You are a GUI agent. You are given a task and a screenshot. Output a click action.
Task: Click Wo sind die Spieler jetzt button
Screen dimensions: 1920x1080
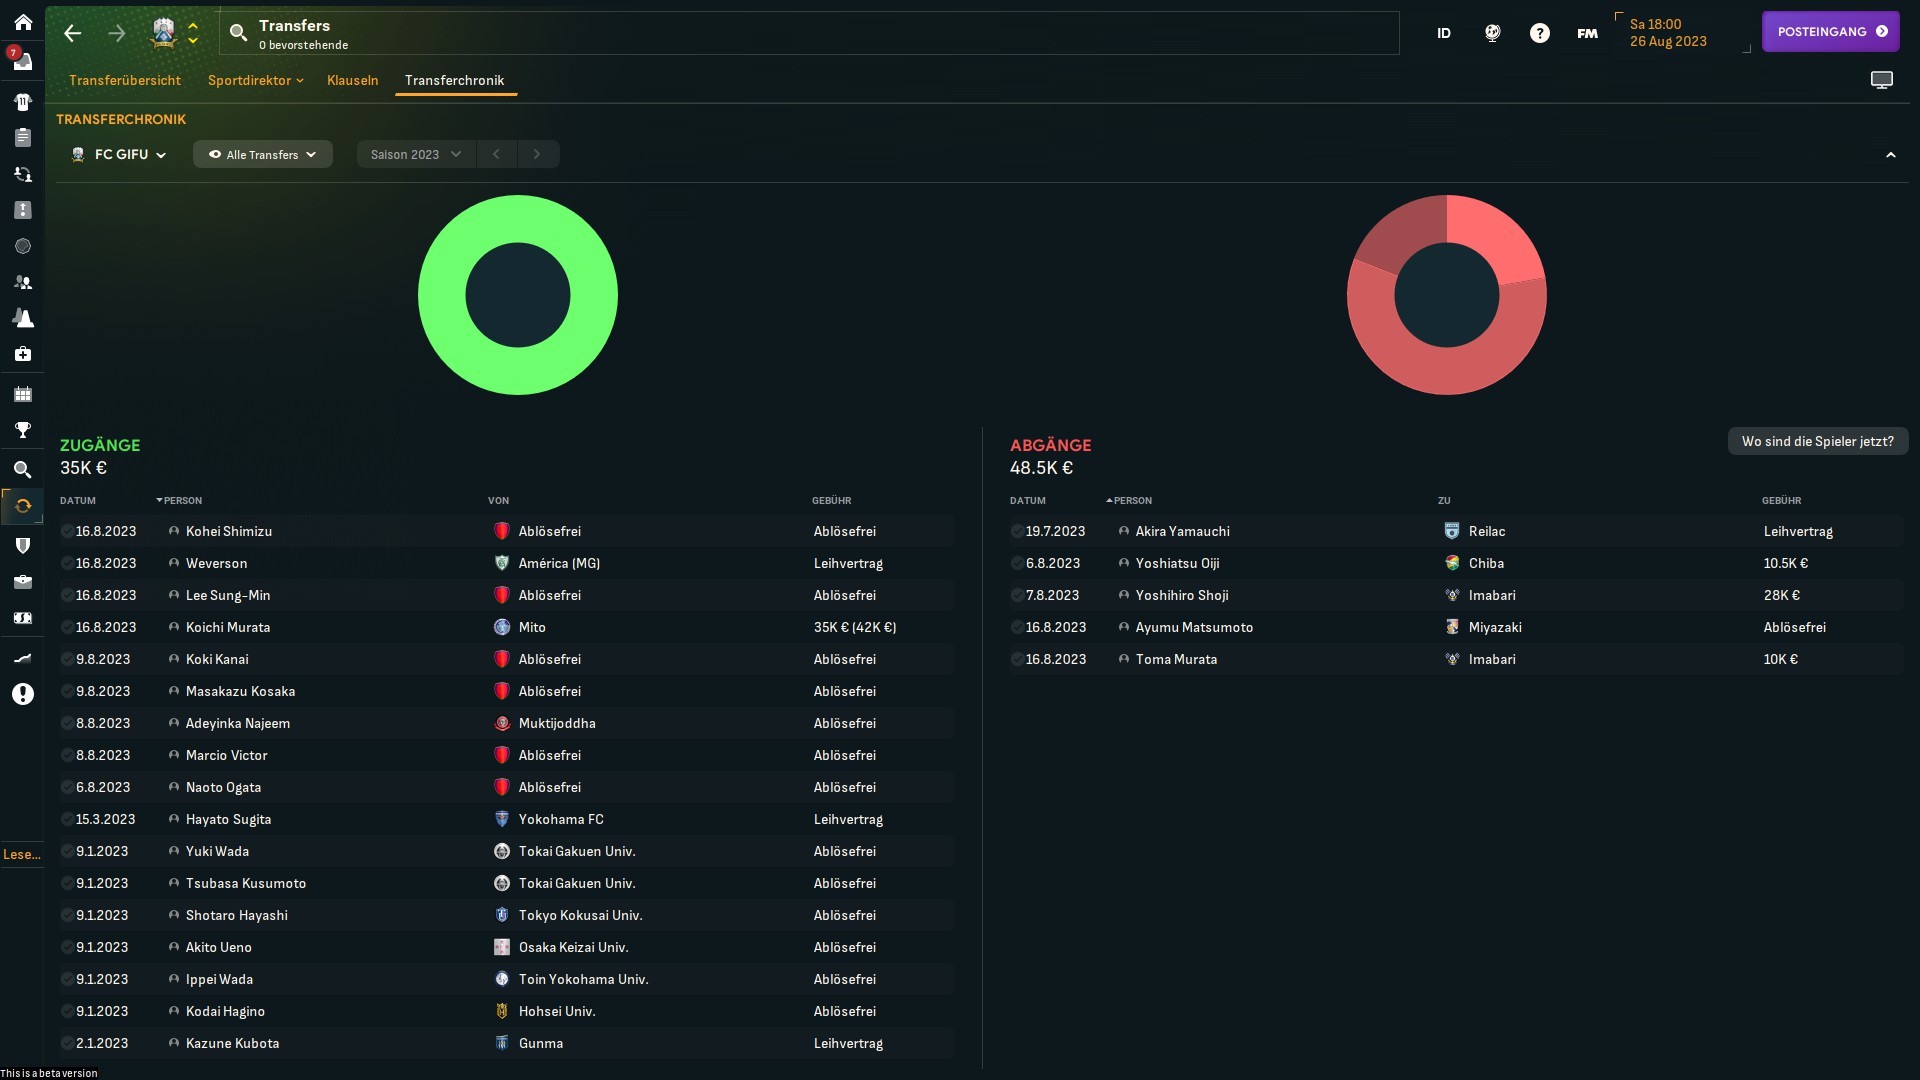pos(1817,441)
